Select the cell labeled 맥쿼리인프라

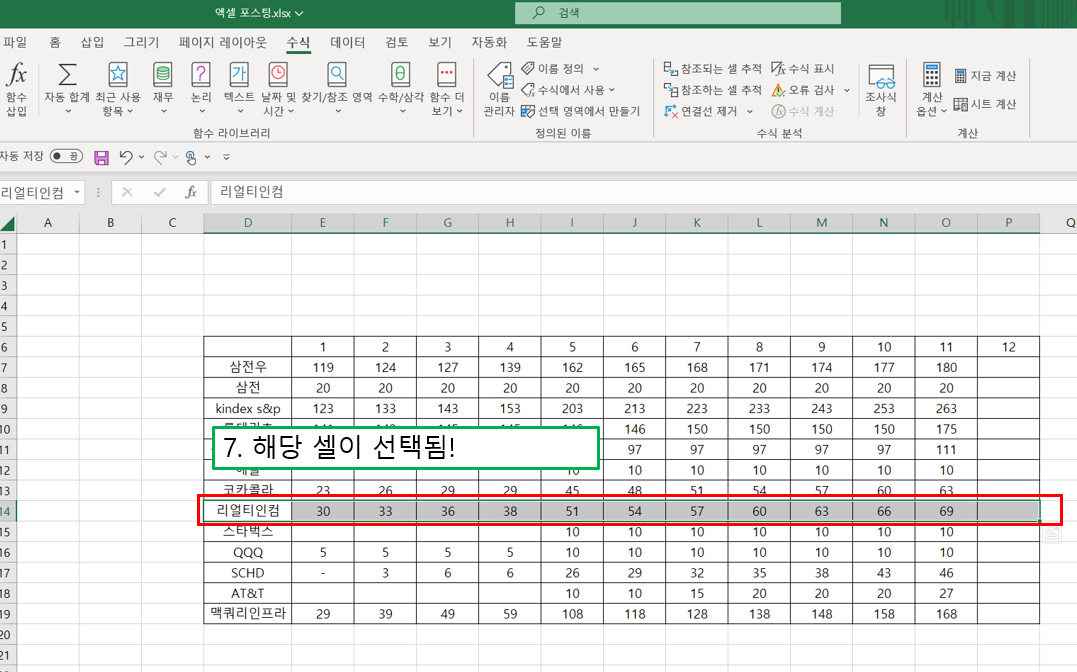[x=248, y=614]
